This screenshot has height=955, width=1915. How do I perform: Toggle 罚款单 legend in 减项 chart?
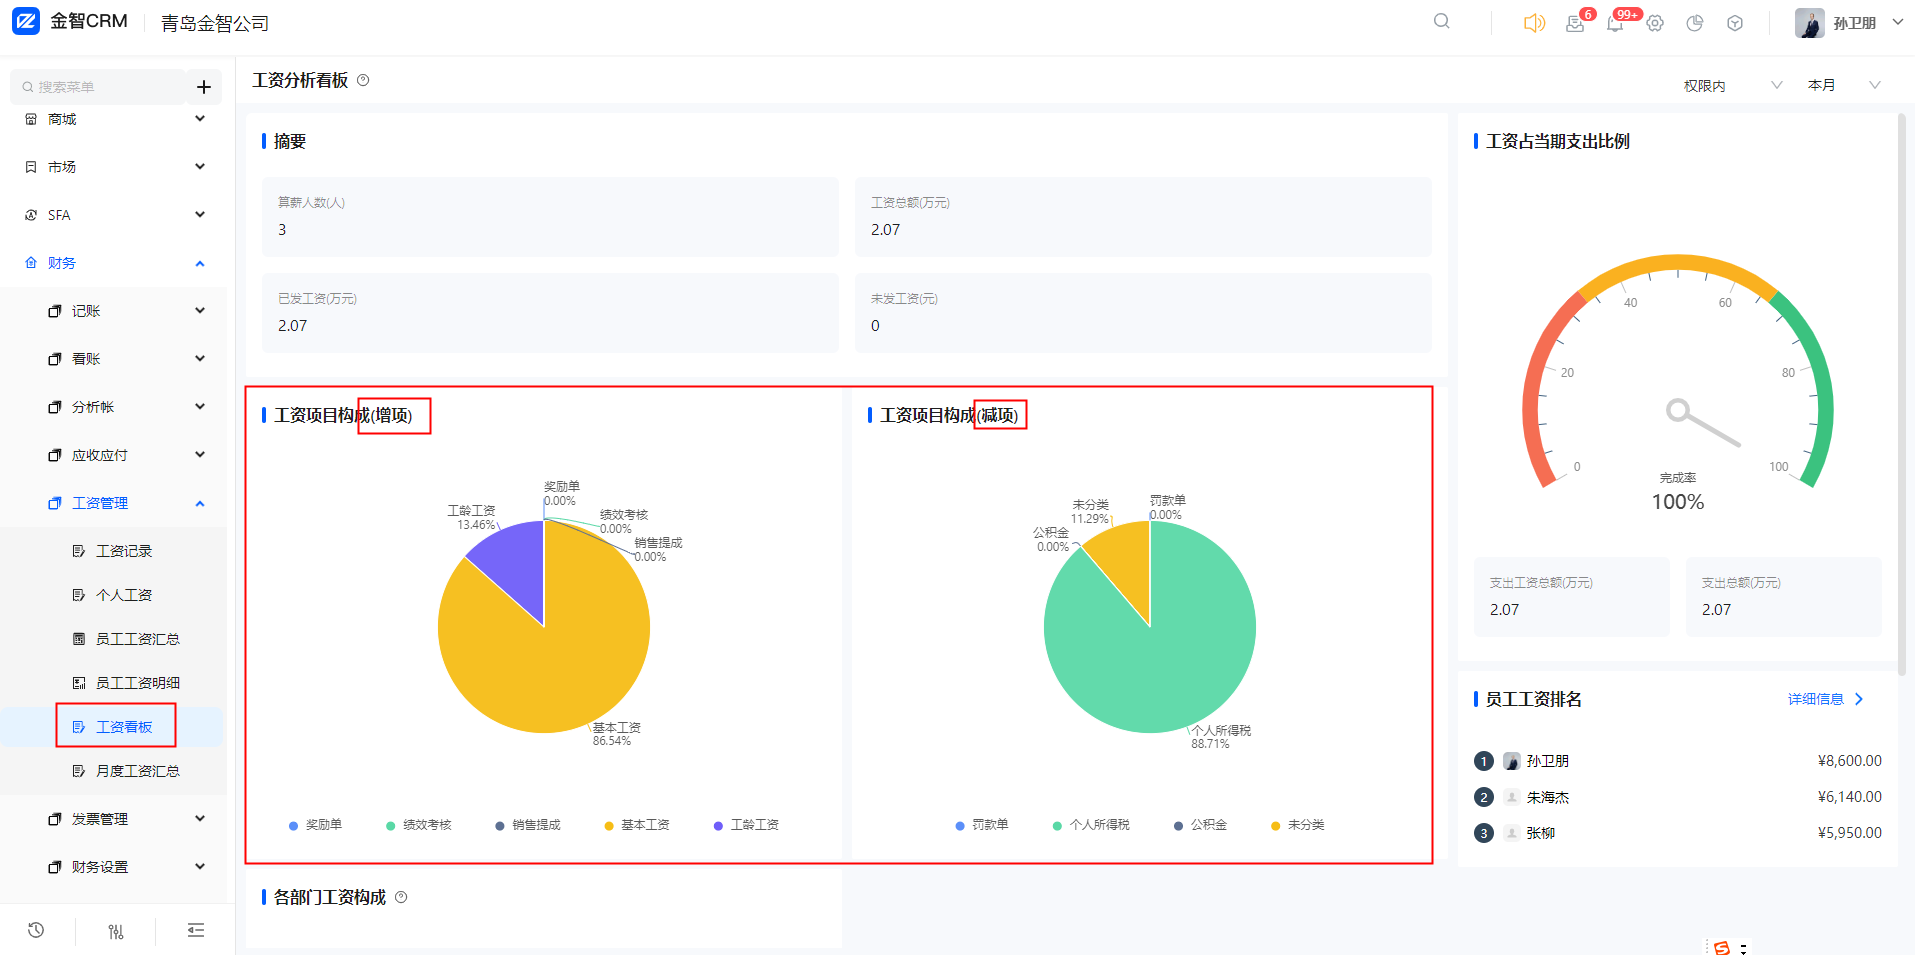click(x=982, y=825)
